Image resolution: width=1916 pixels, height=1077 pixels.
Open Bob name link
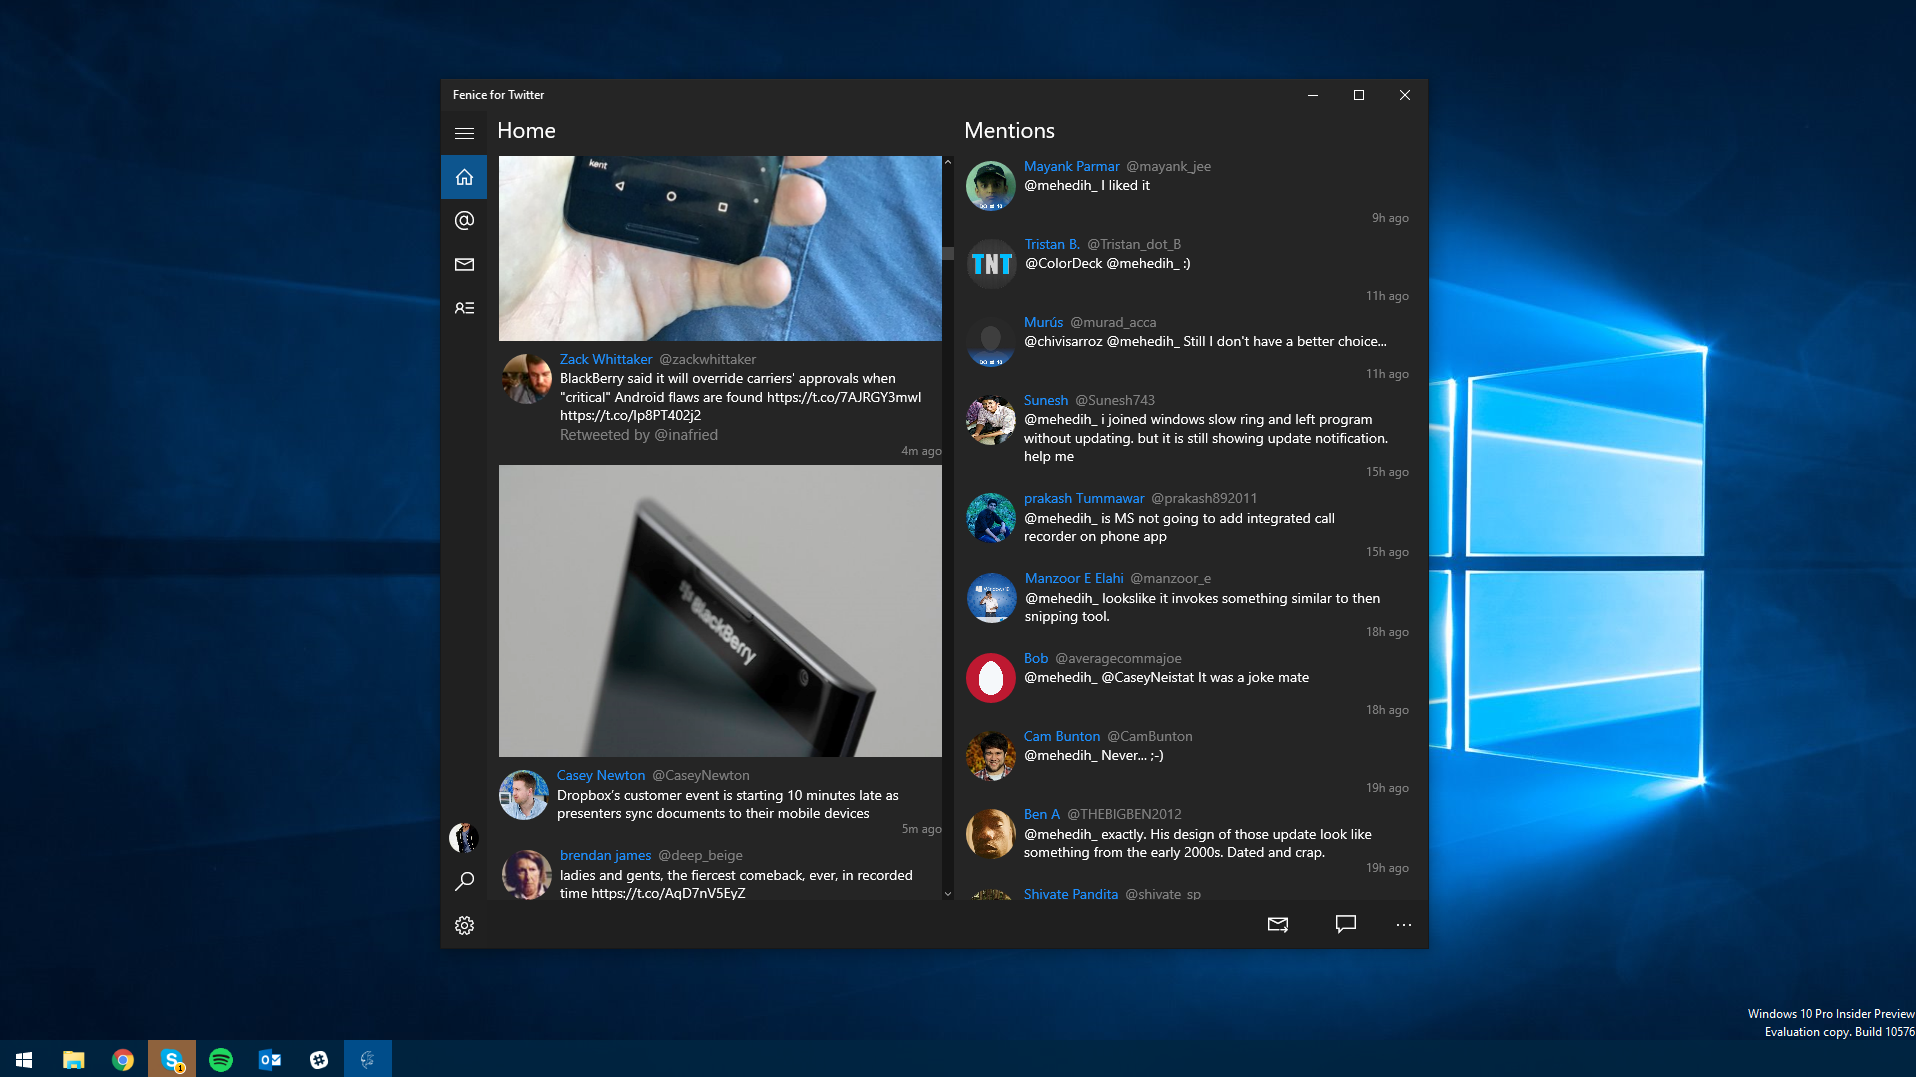tap(1036, 658)
